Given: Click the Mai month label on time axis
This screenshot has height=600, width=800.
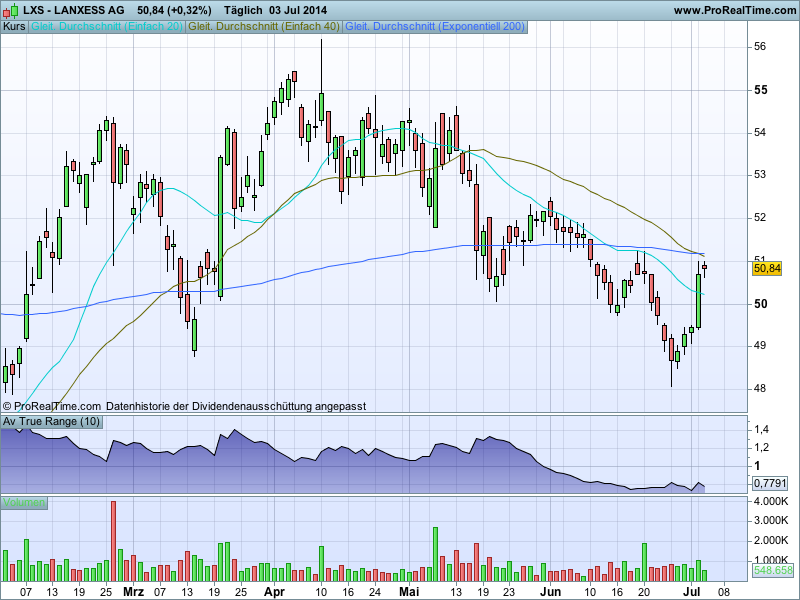Looking at the screenshot, I should pyautogui.click(x=409, y=592).
